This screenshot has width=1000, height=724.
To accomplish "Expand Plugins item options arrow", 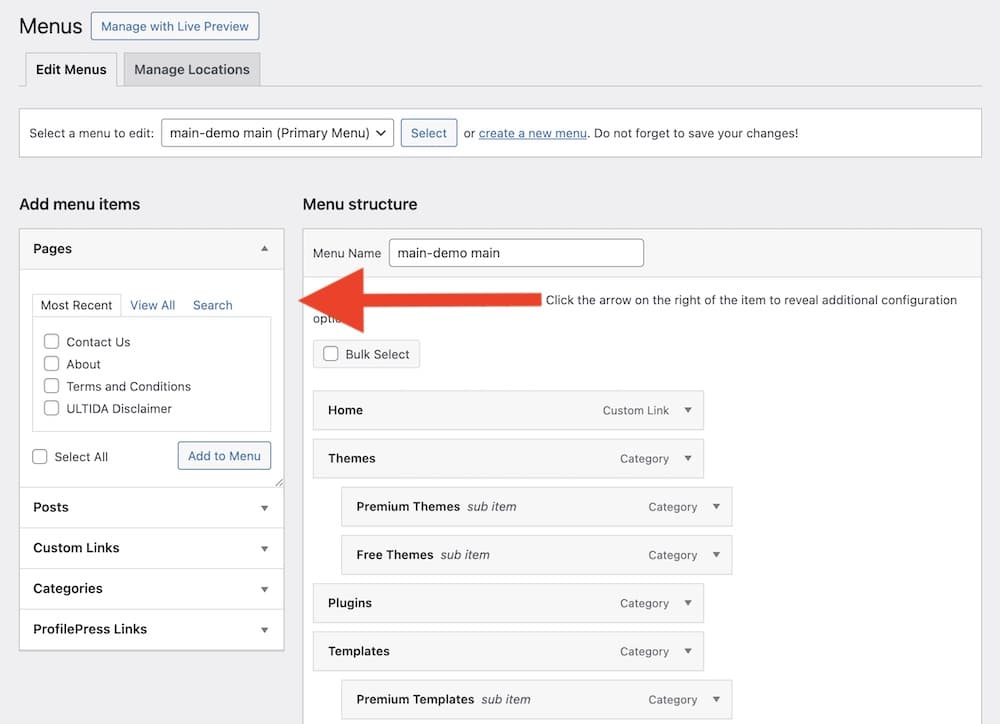I will 688,603.
